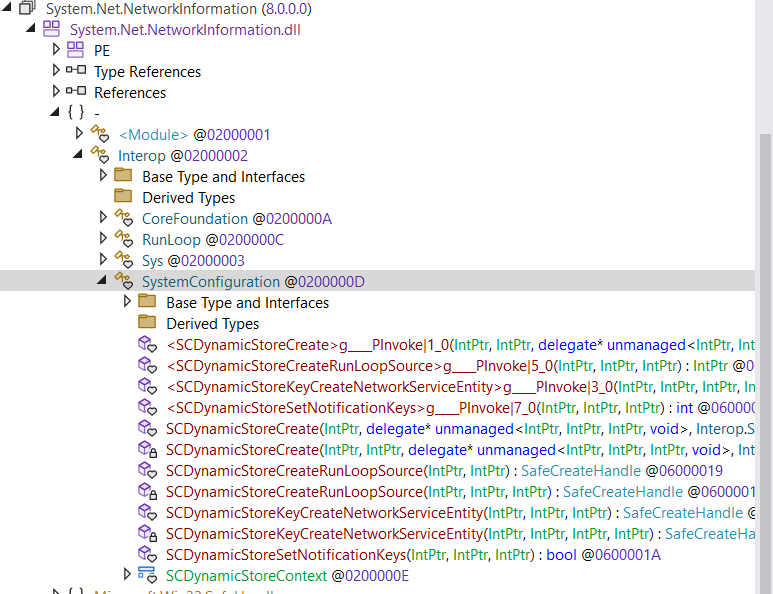Screen dimensions: 773x594
Task: Select the Derived Types item under Interop
Action: pyautogui.click(x=188, y=197)
